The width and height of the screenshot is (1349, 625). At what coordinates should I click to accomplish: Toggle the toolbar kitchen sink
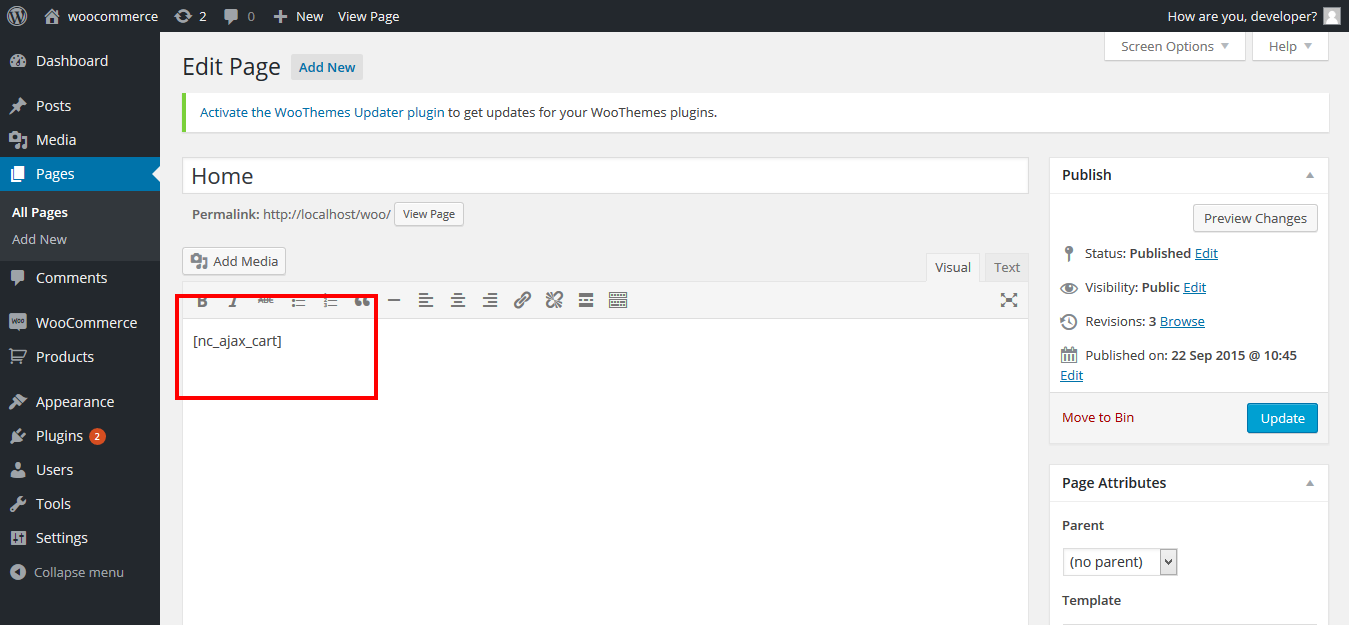(618, 300)
